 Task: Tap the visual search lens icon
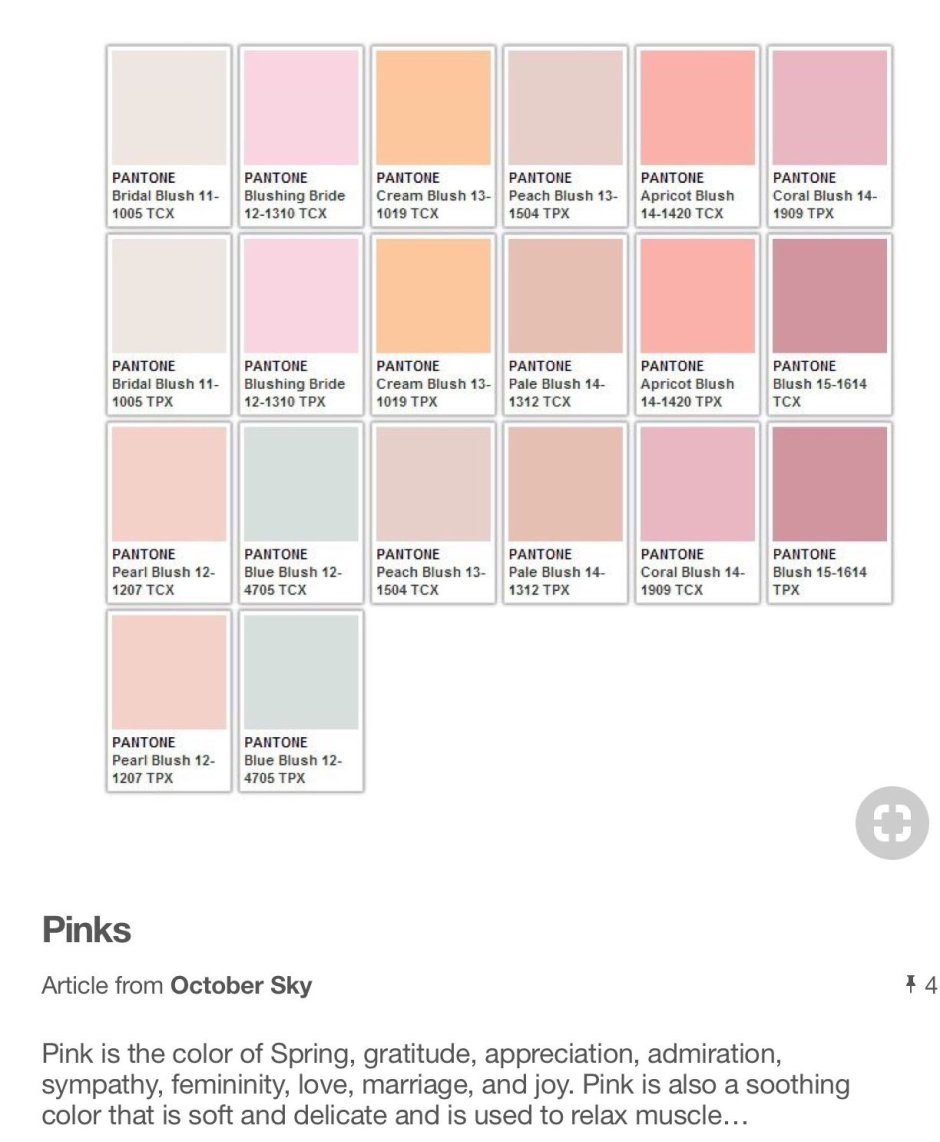tap(891, 822)
